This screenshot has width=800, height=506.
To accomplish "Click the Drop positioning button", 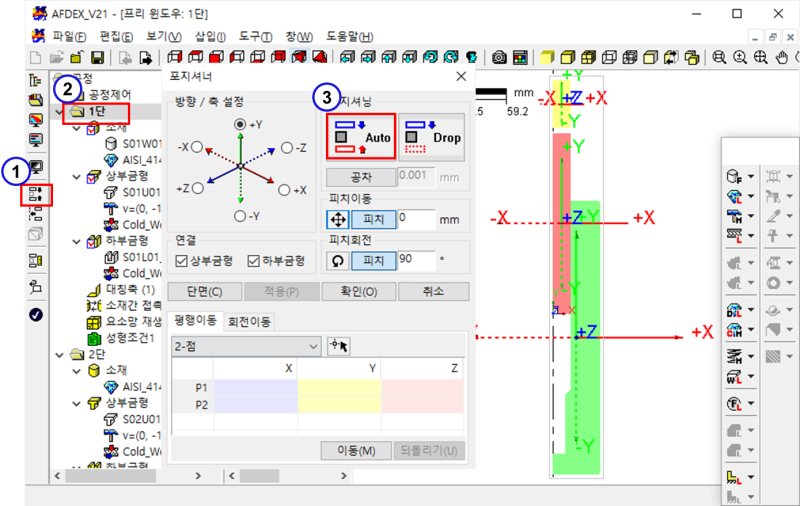I will tap(433, 137).
